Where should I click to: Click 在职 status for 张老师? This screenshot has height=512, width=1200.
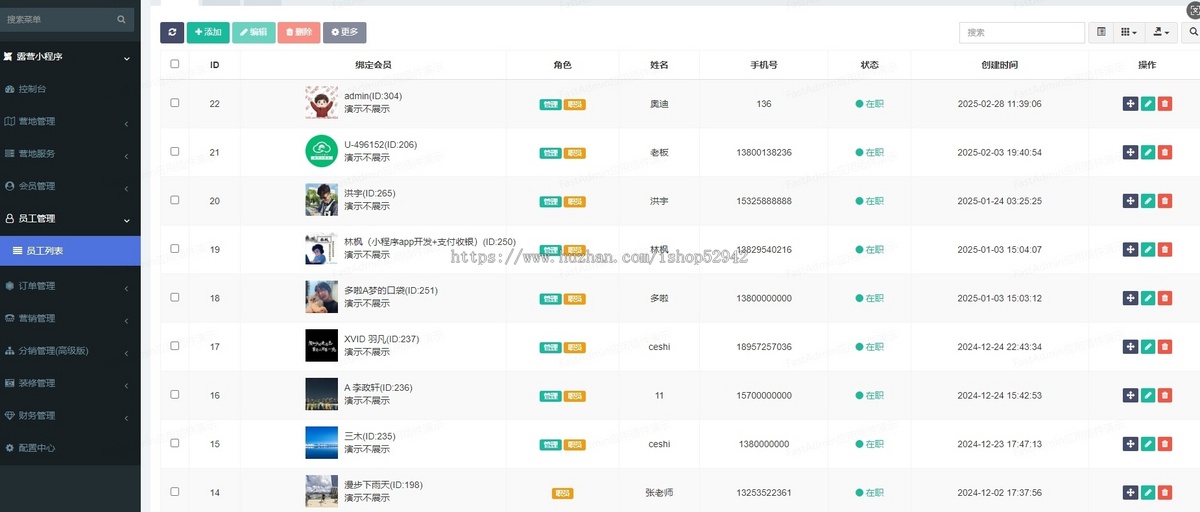(869, 492)
